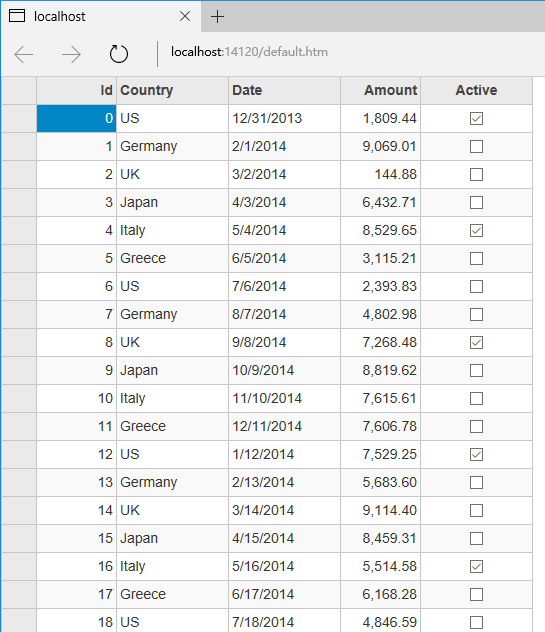Screen dimensions: 545x632
Task: Select row header of Greece row 5
Action: 19,258
